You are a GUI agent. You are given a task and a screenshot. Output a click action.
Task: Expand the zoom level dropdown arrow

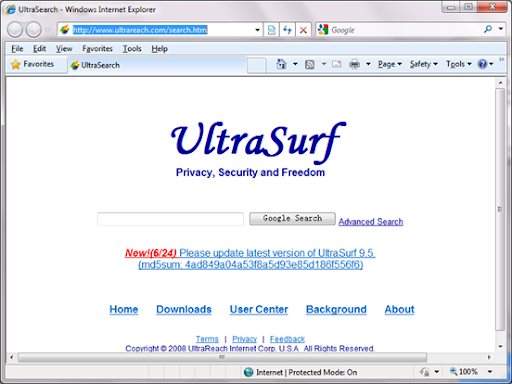[490, 371]
